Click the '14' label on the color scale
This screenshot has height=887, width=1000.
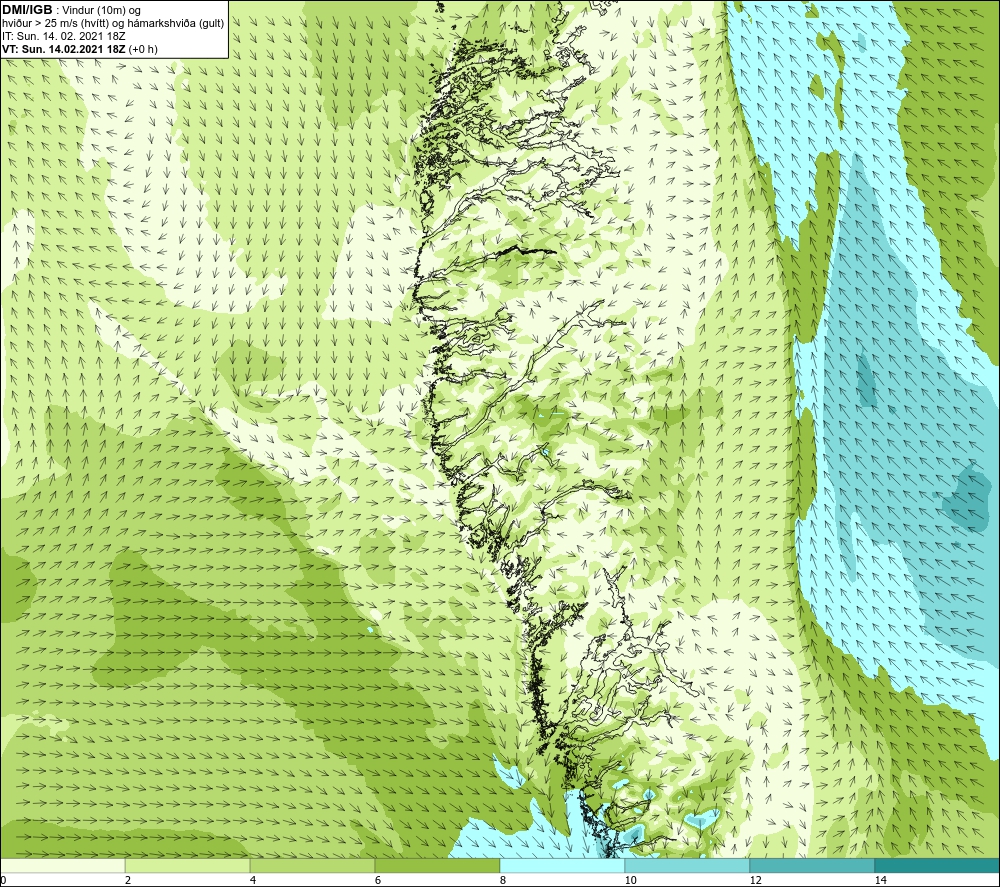(x=880, y=881)
